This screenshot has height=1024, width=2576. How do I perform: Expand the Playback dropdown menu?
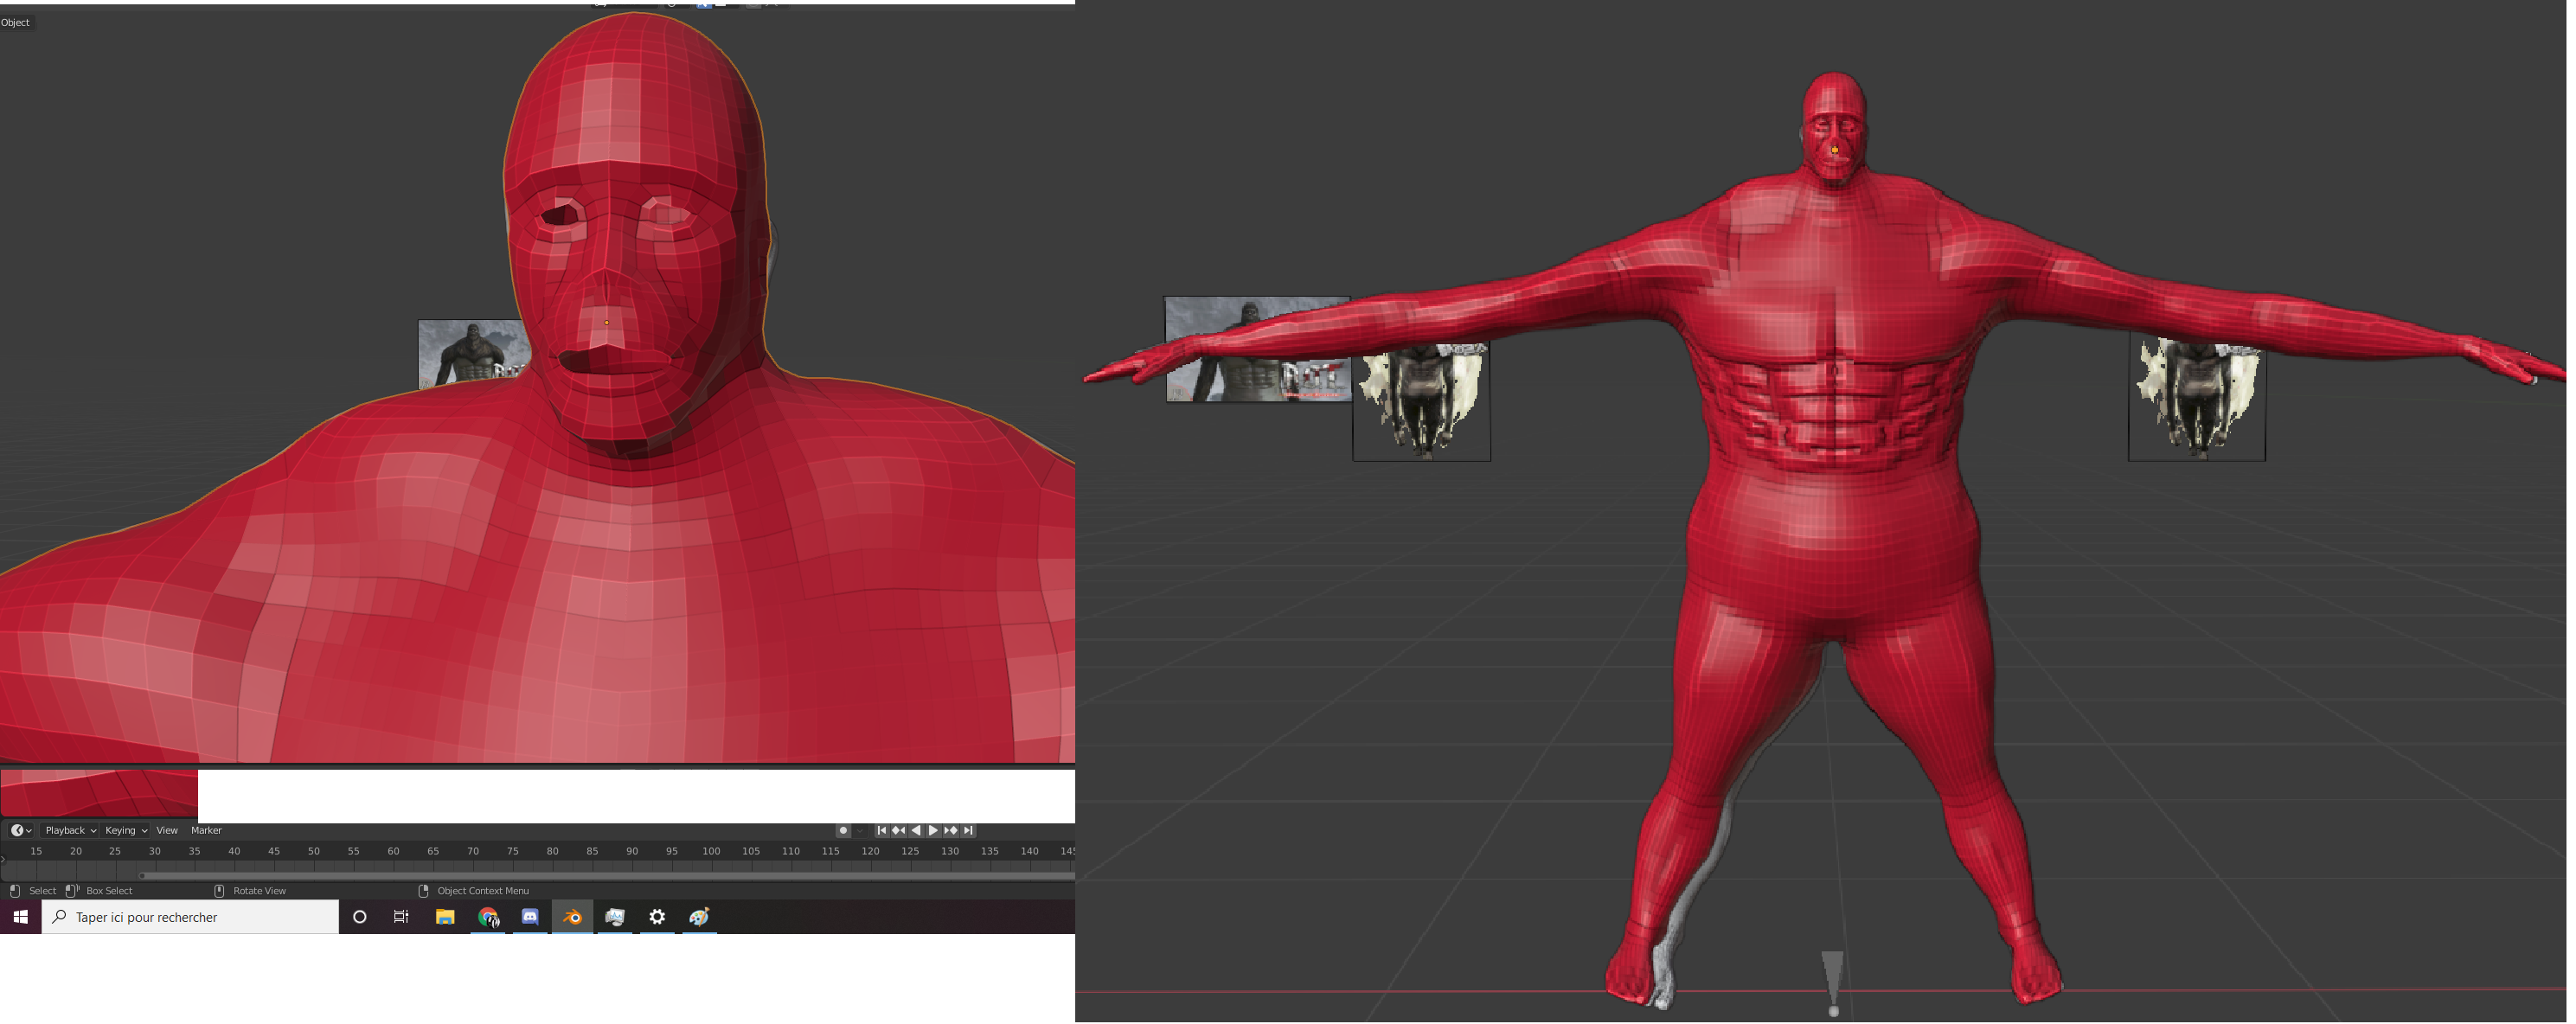70,830
